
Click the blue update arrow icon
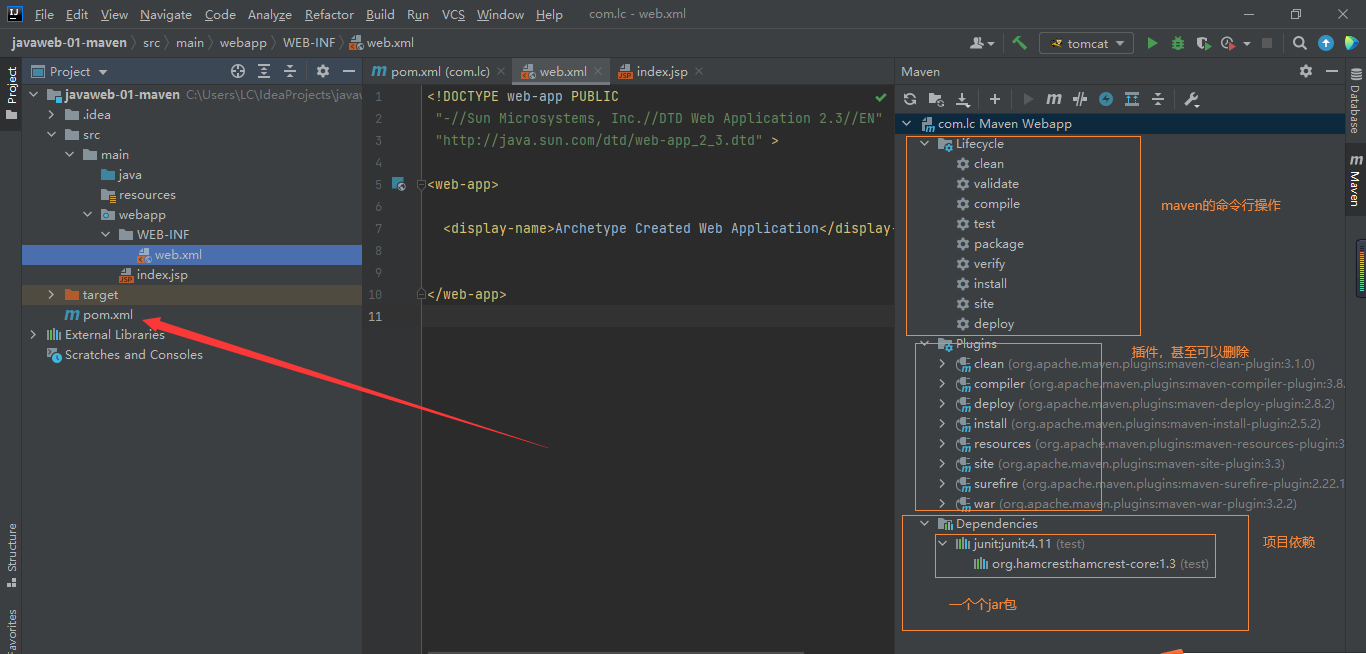tap(1325, 43)
